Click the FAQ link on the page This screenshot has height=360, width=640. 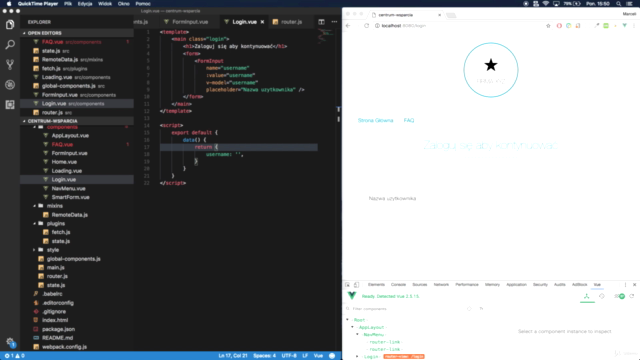[409, 120]
